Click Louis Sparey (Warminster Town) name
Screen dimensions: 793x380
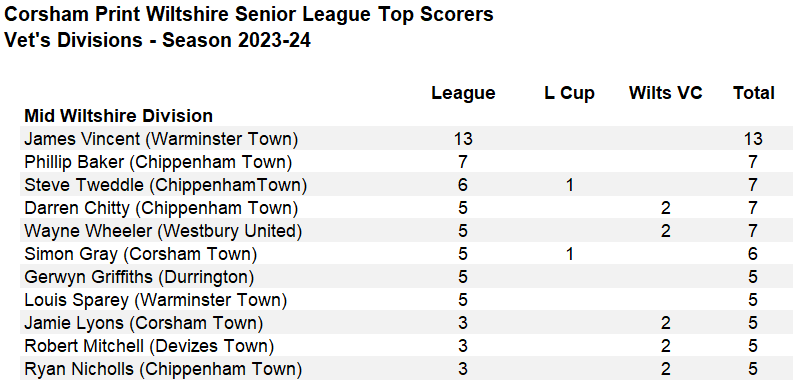pos(156,300)
